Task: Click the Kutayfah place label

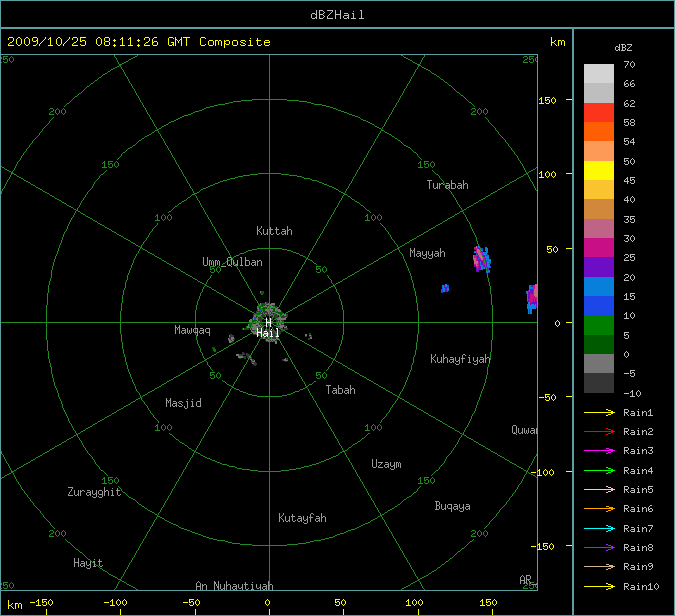Action: point(302,518)
